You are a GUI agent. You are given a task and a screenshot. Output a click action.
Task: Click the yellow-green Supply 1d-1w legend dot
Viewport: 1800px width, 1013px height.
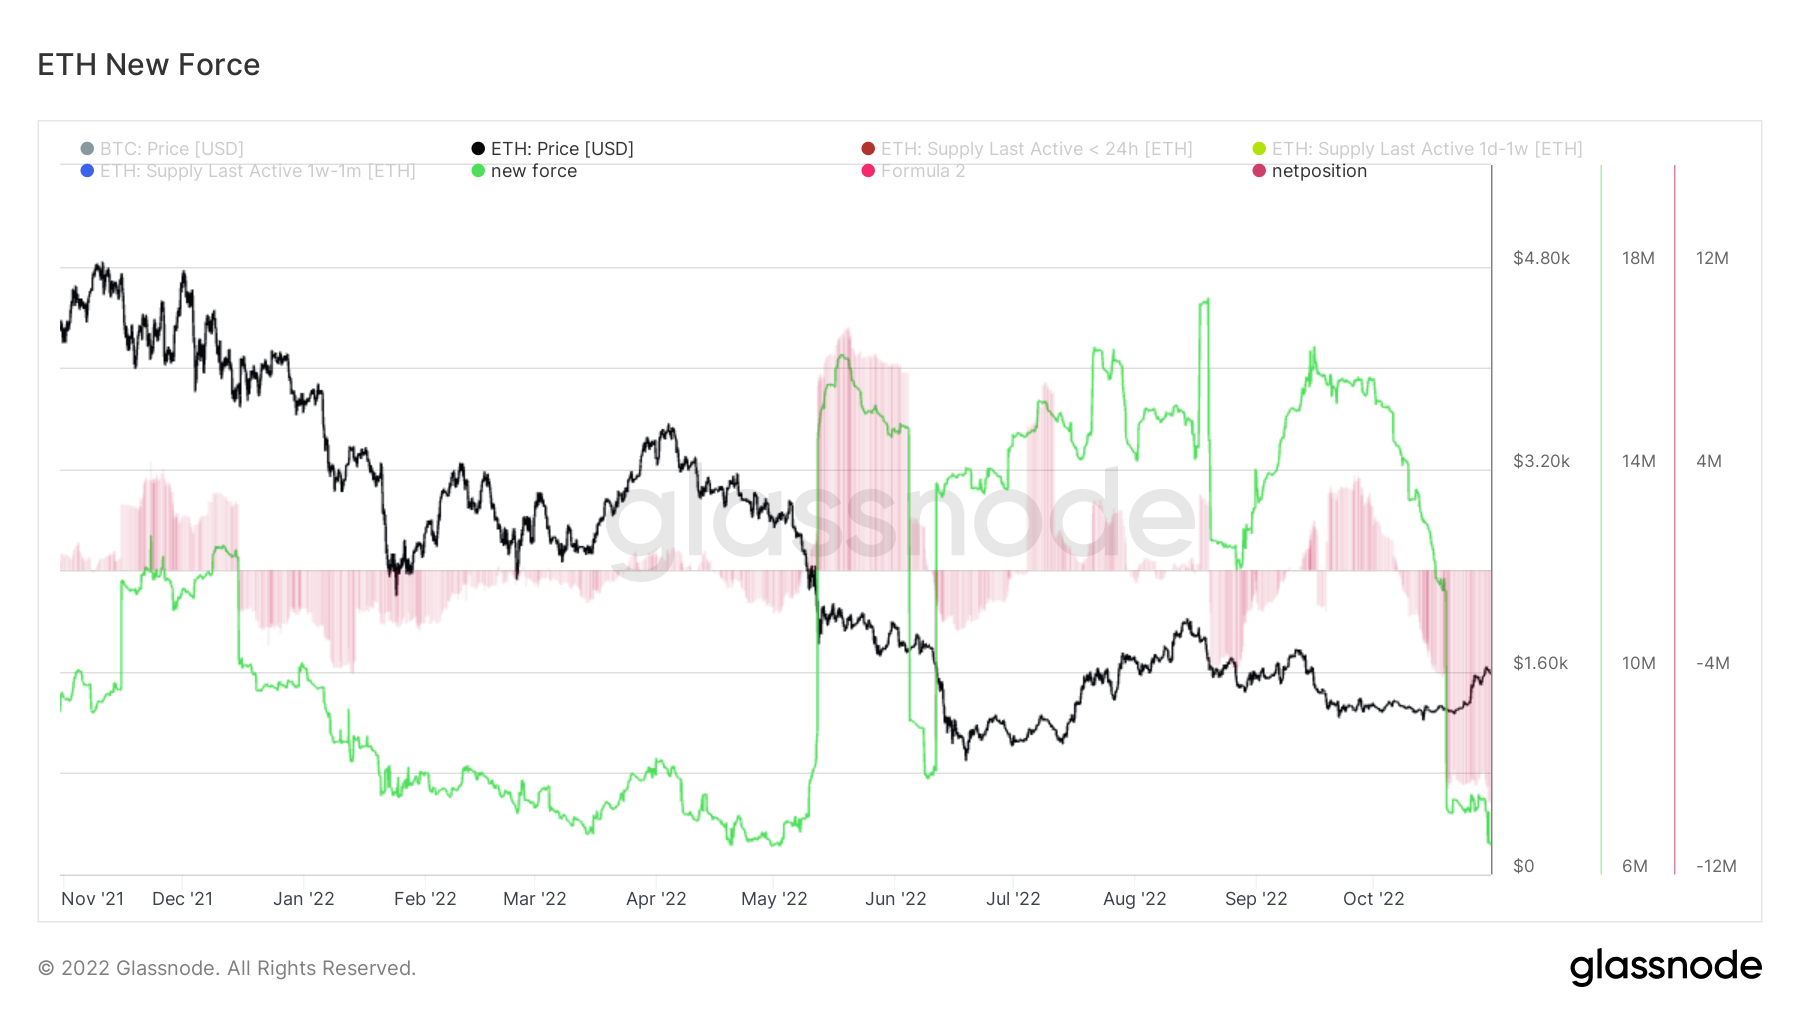pos(1259,149)
